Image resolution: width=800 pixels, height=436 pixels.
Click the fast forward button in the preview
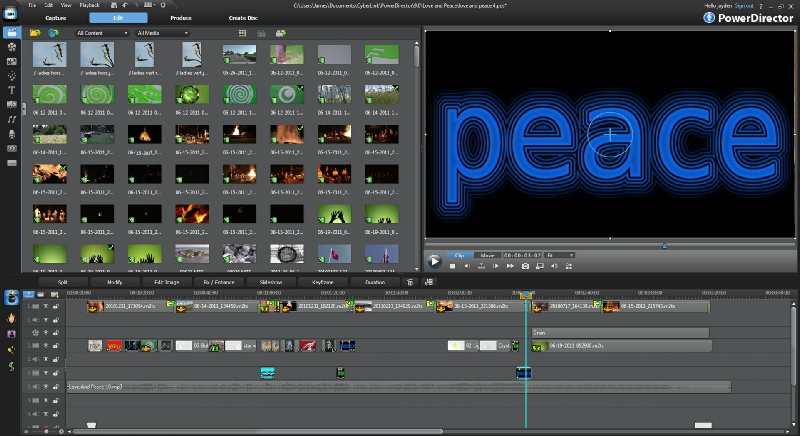point(510,266)
